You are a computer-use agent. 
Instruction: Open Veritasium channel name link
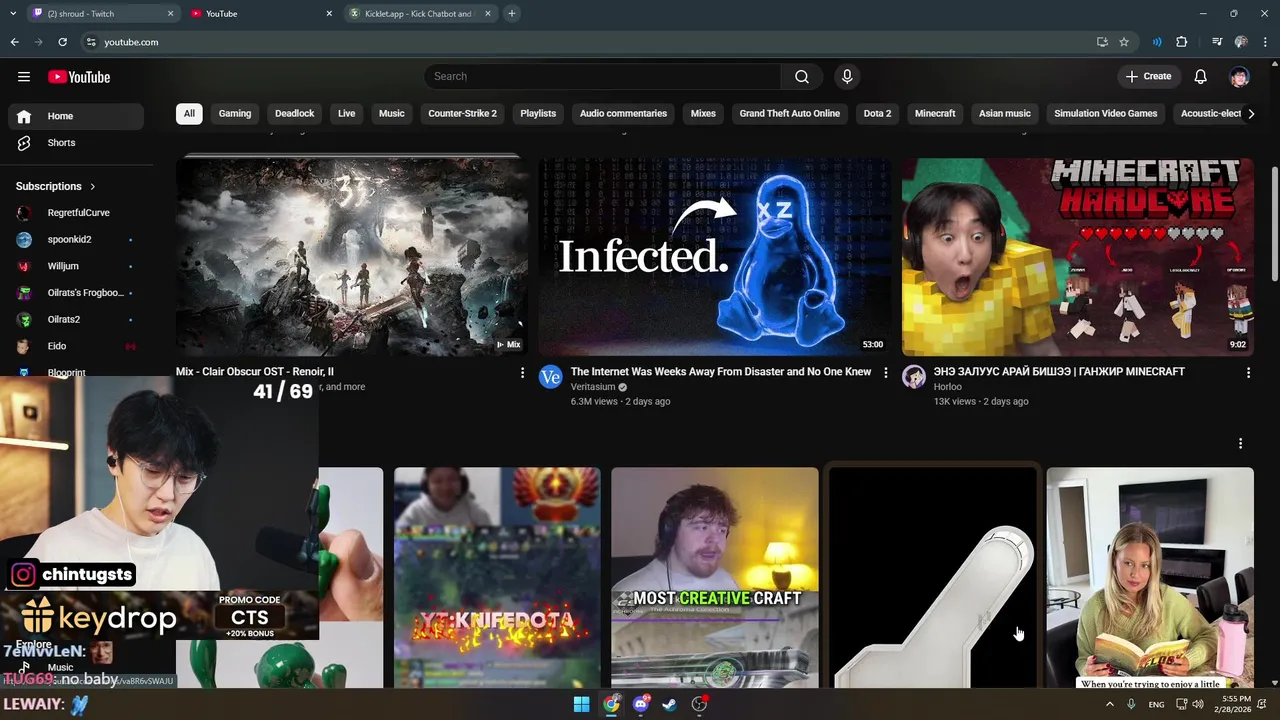click(593, 387)
